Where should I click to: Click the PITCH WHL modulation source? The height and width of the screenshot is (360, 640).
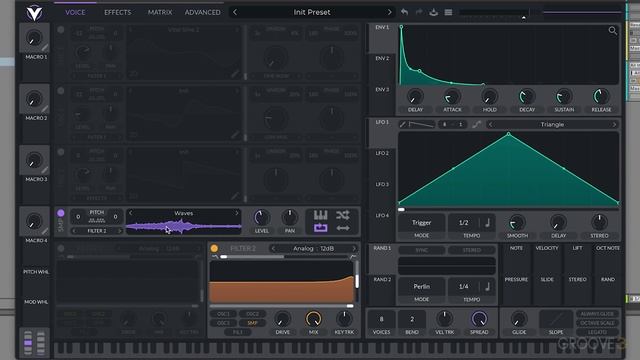pos(36,272)
